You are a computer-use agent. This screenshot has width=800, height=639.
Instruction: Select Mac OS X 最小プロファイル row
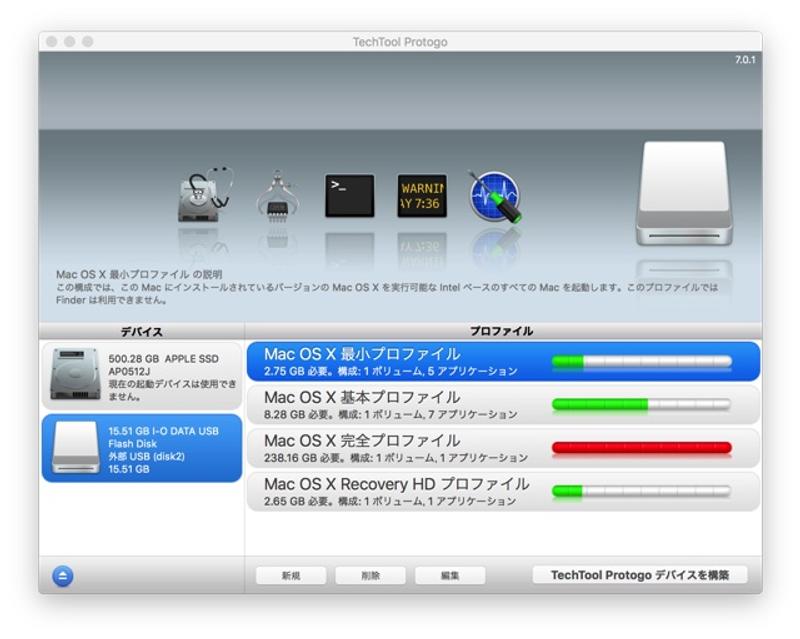coord(503,361)
